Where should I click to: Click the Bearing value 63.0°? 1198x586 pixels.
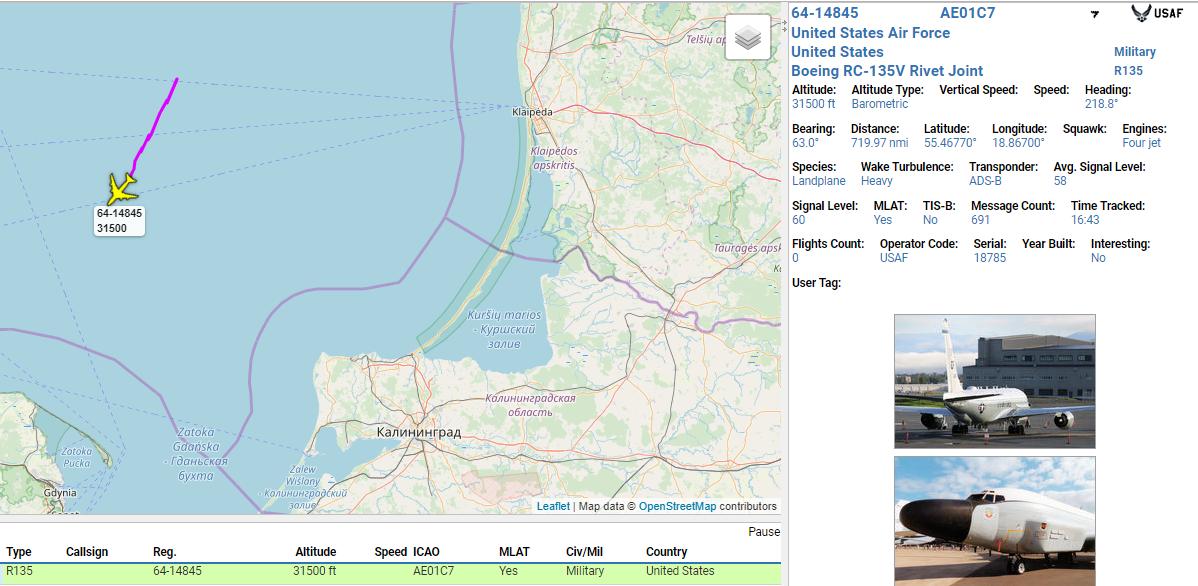pos(805,143)
